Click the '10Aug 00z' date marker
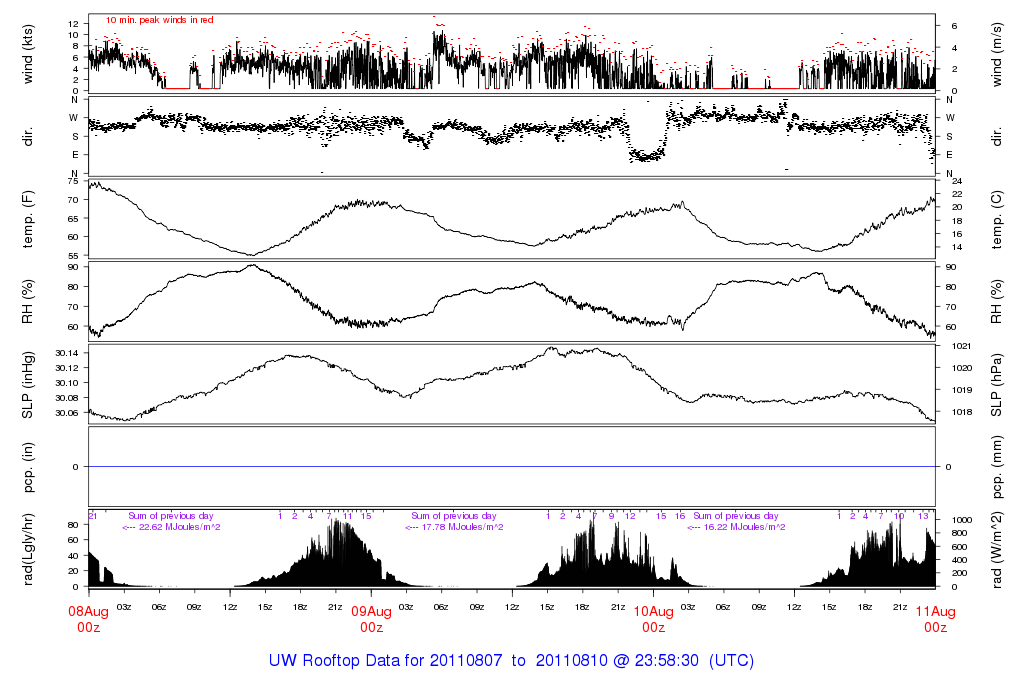The height and width of the screenshot is (700, 1024). pos(654,619)
